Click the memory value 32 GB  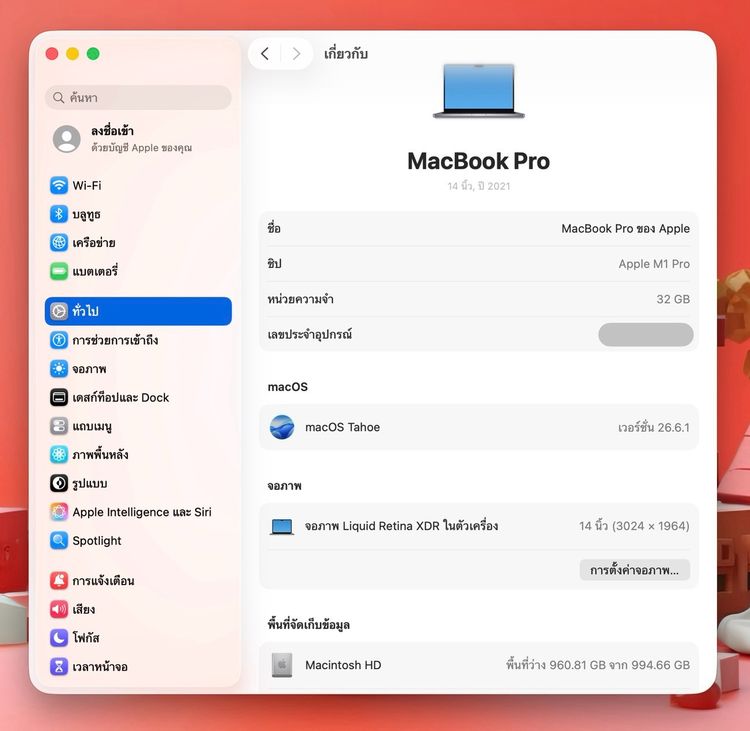pyautogui.click(x=673, y=299)
